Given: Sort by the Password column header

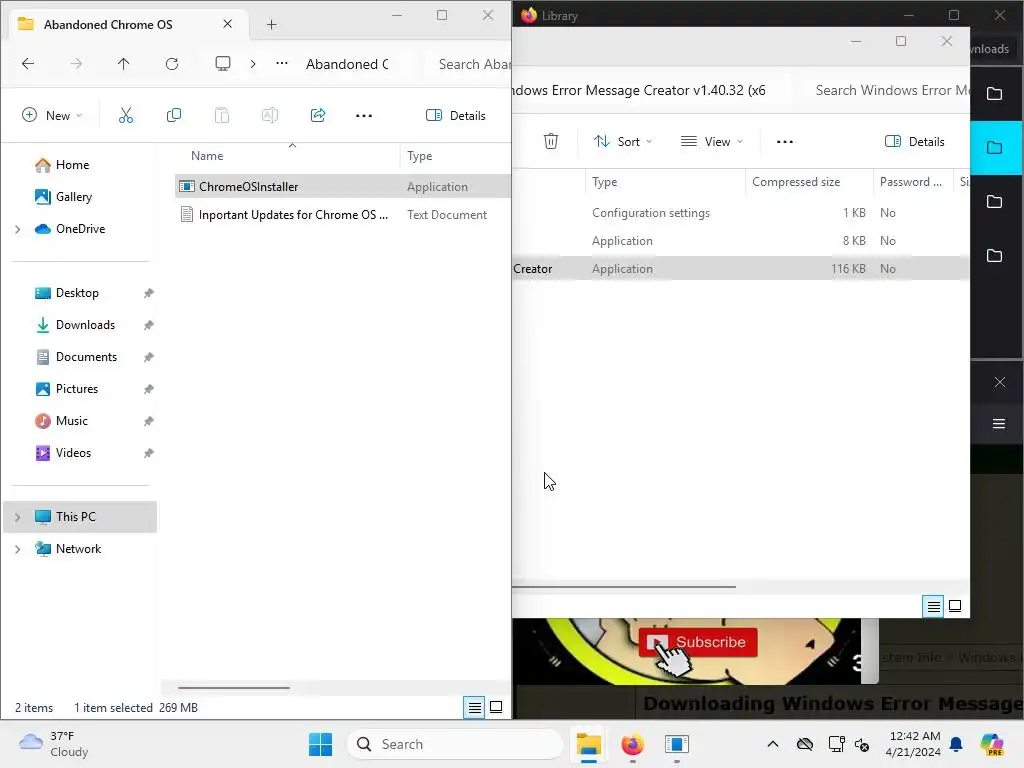Looking at the screenshot, I should point(913,182).
